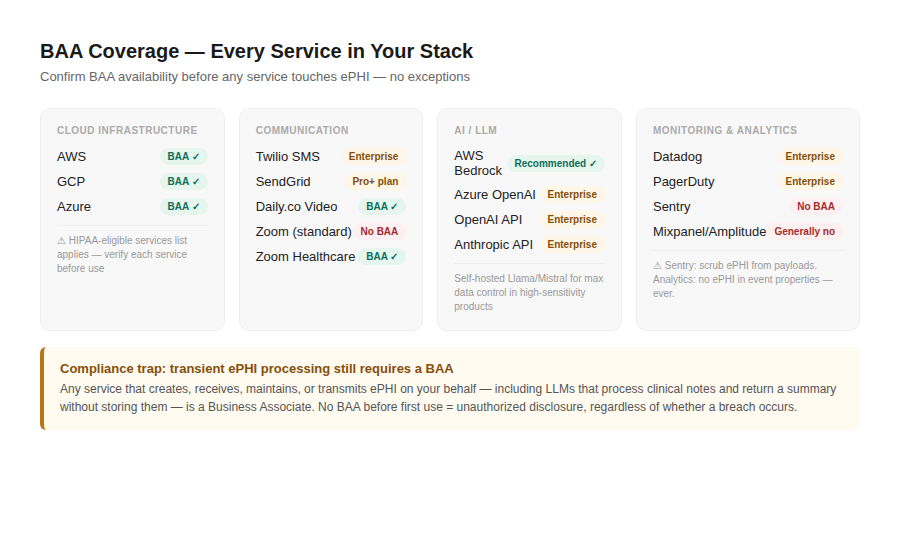Image resolution: width=900 pixels, height=540 pixels.
Task: Click the Compliance trap callout heading
Action: click(x=257, y=368)
